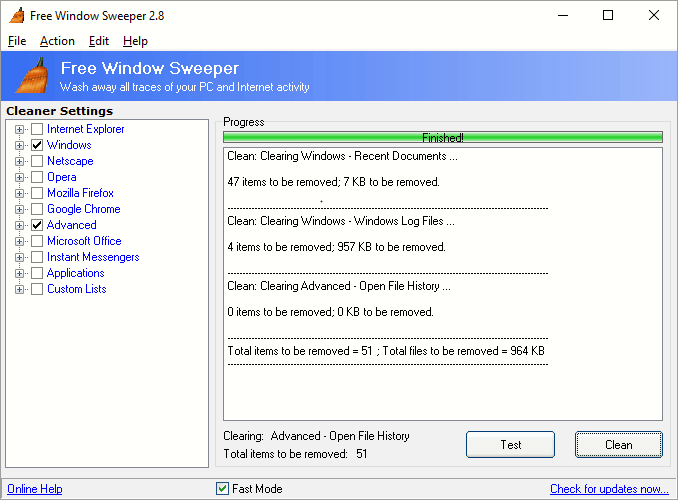The width and height of the screenshot is (678, 500).
Task: Click the 'Clearing Windows - Recent Documents' log line
Action: (342, 156)
